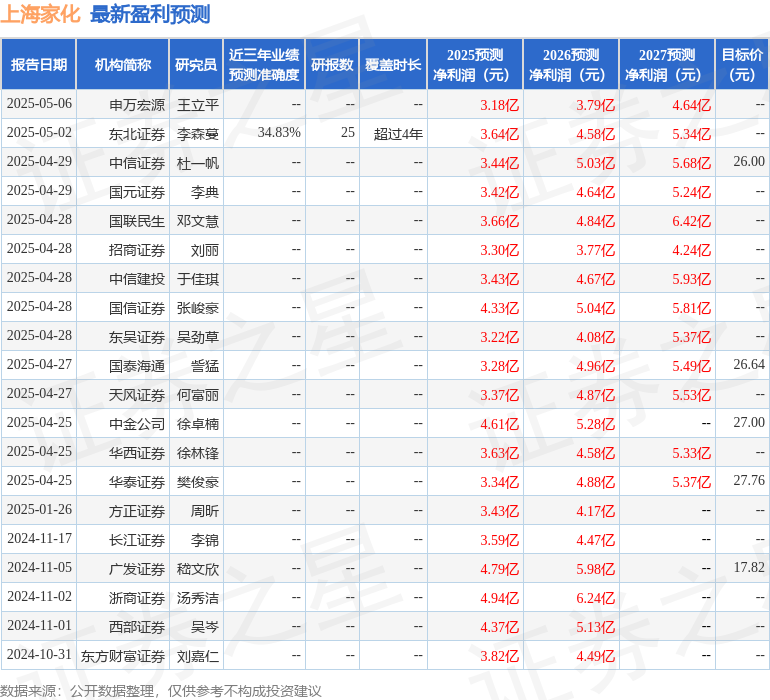Select the 报告日期 column header

pos(39,65)
